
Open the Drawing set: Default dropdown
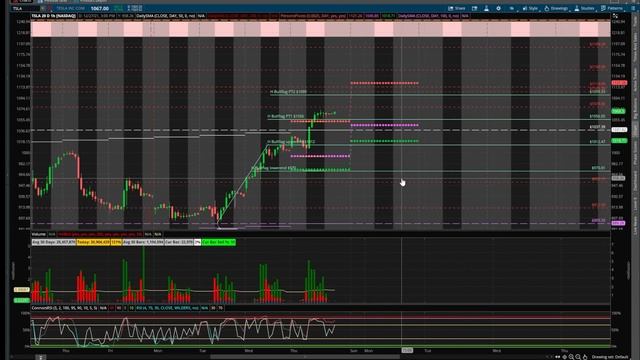tap(610, 357)
